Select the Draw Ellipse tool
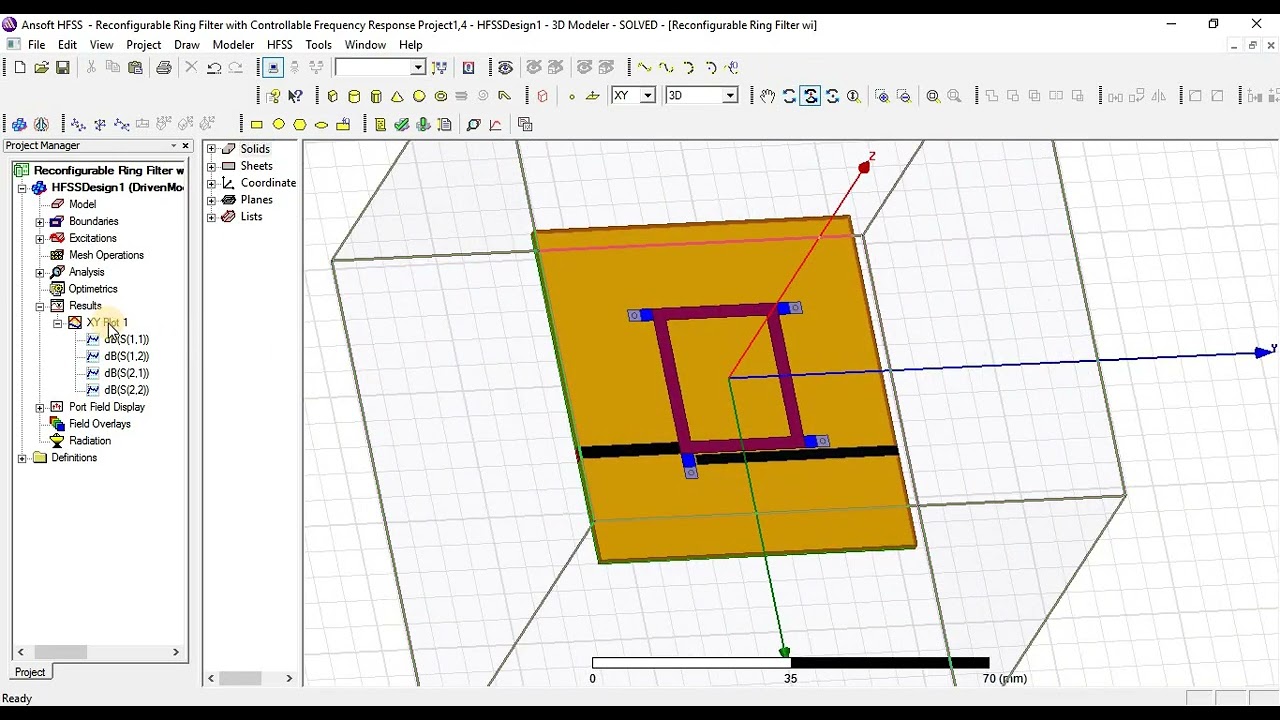Image resolution: width=1280 pixels, height=720 pixels. click(321, 125)
